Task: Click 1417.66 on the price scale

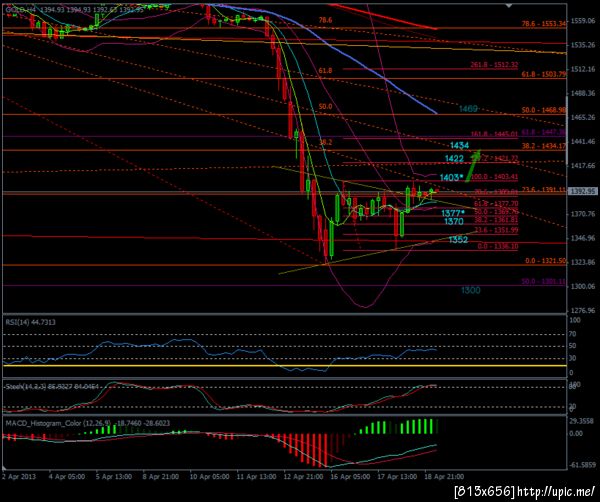Action: (x=581, y=165)
